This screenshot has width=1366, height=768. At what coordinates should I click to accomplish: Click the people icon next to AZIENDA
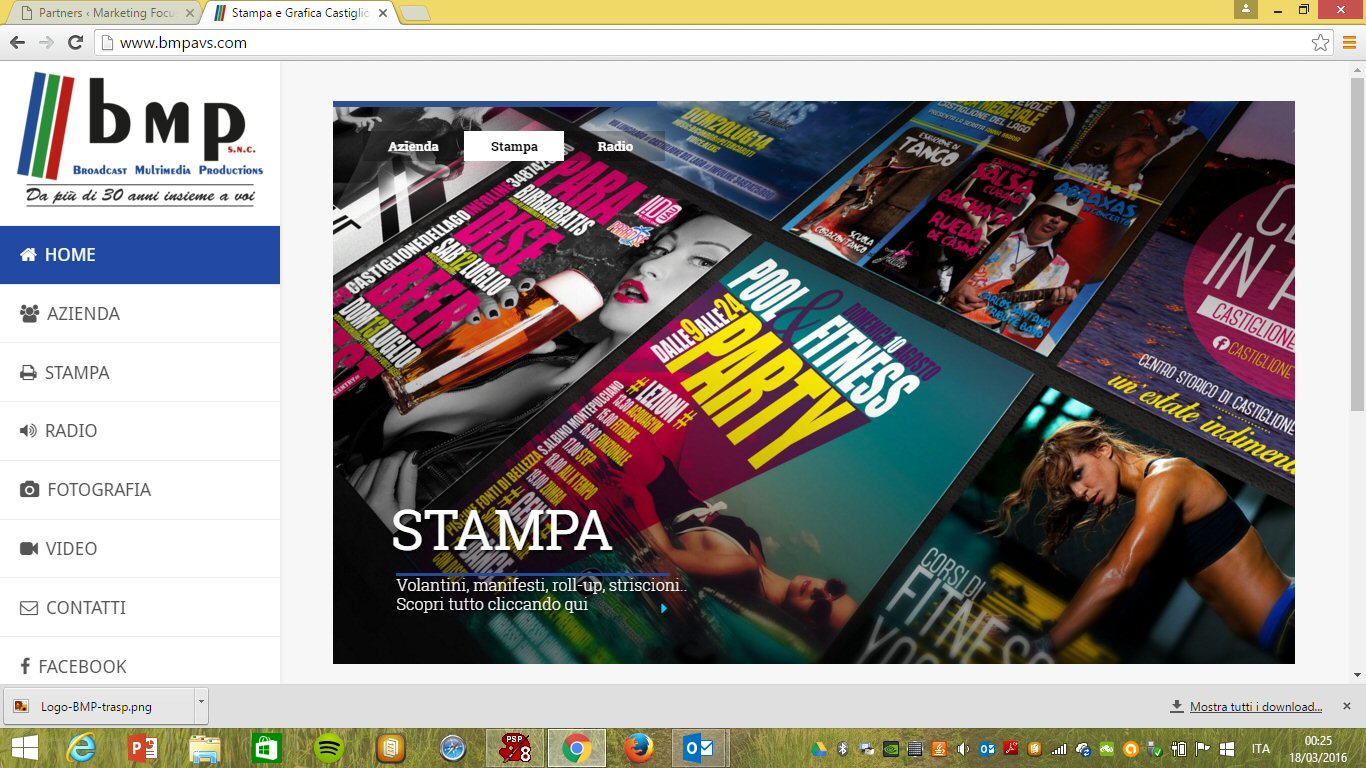pos(29,314)
